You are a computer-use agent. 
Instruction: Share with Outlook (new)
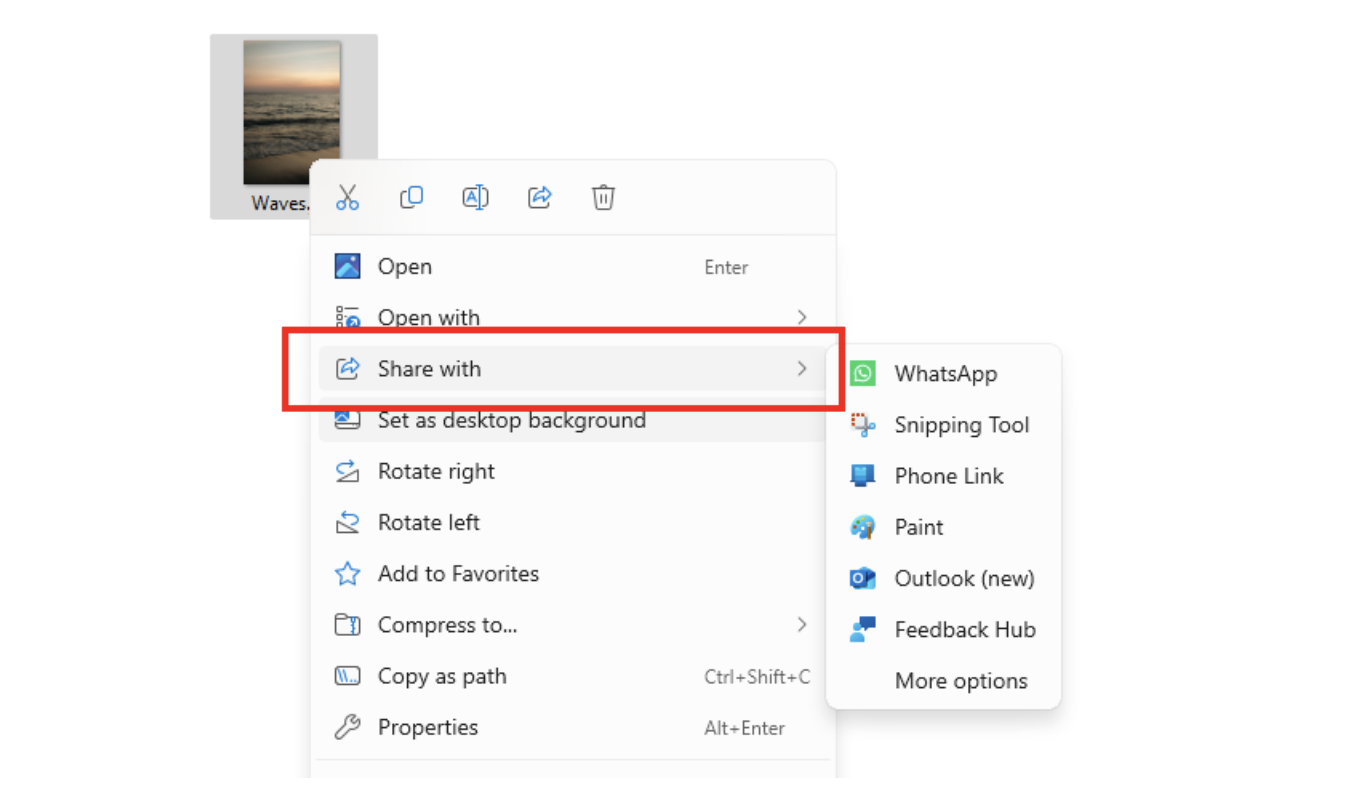point(943,578)
